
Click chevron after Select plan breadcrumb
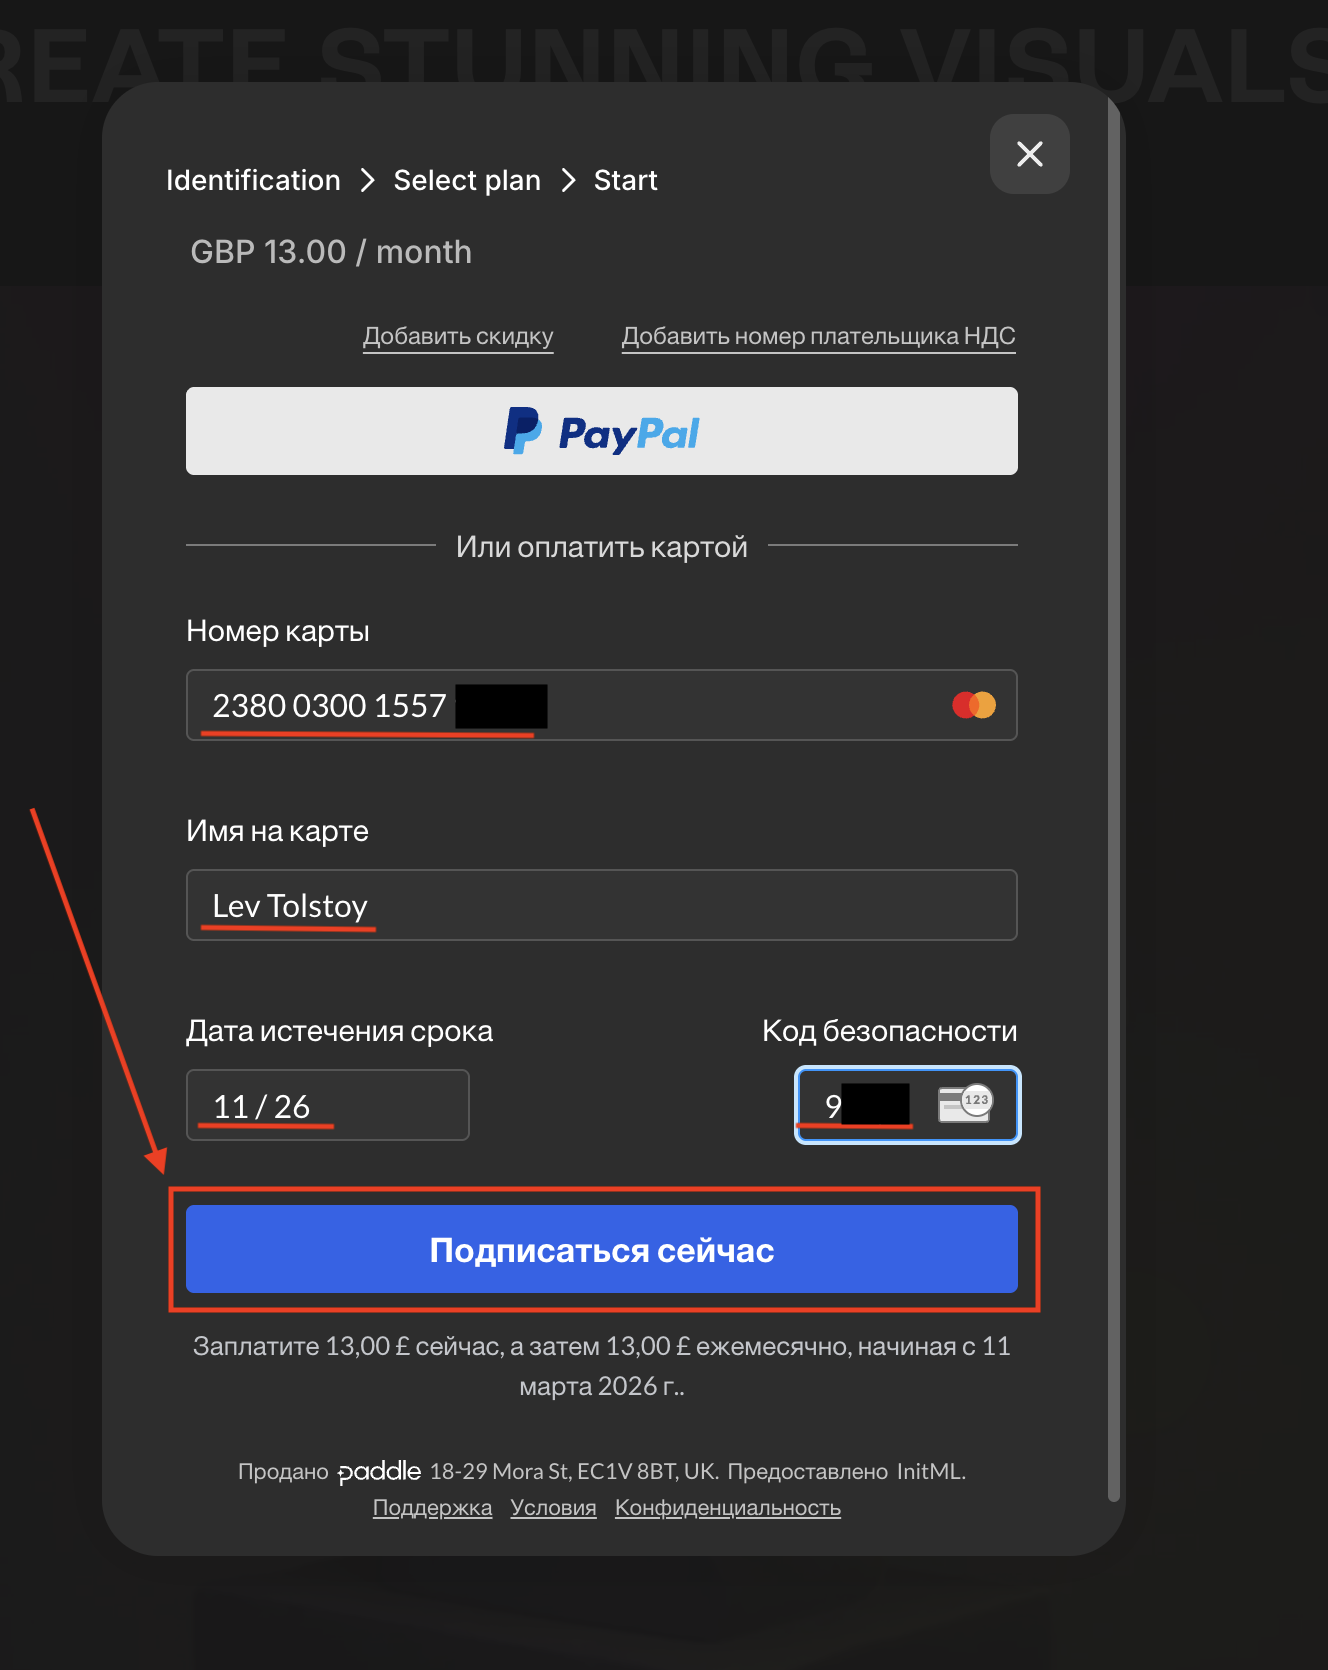tap(568, 180)
